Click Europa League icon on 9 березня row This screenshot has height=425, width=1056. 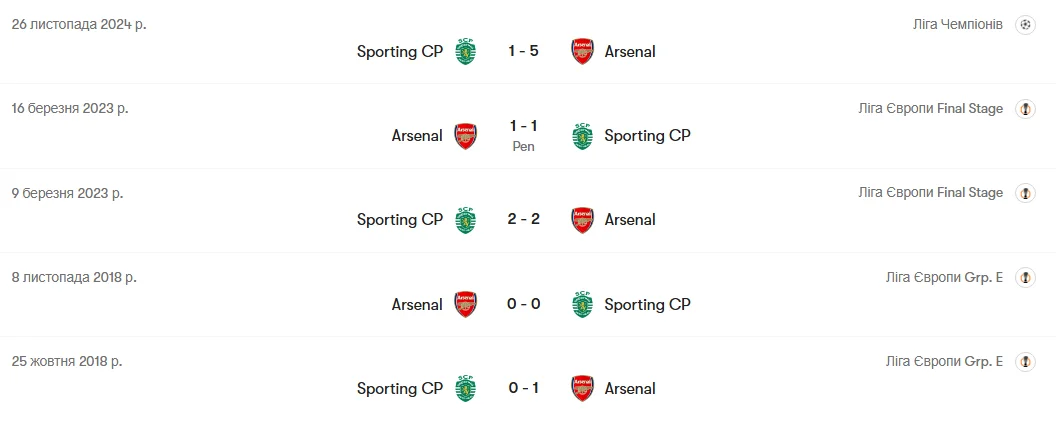pyautogui.click(x=1025, y=193)
